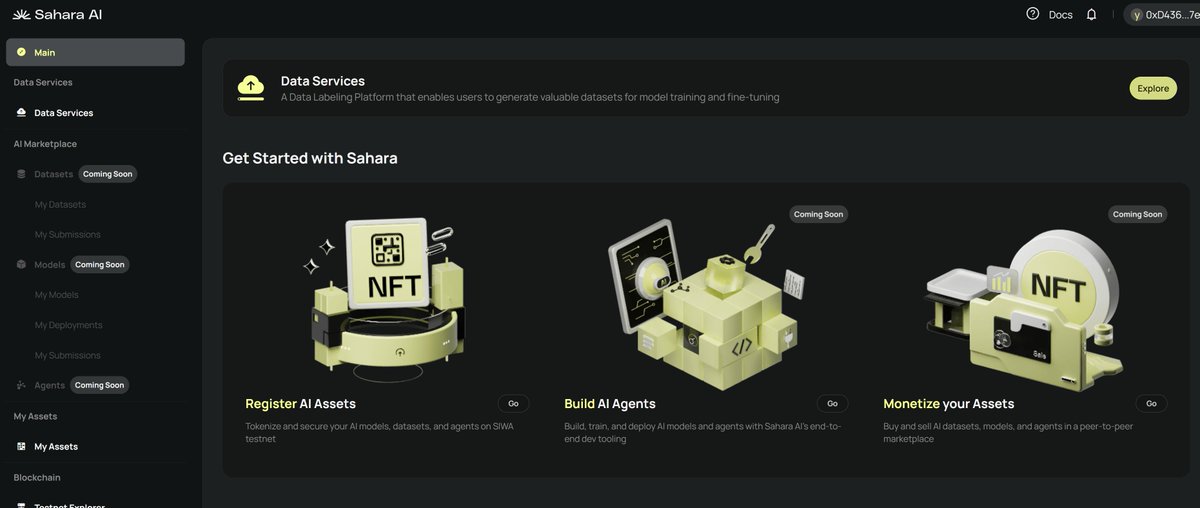
Task: Click the Monetize your Assets heading
Action: coord(949,404)
